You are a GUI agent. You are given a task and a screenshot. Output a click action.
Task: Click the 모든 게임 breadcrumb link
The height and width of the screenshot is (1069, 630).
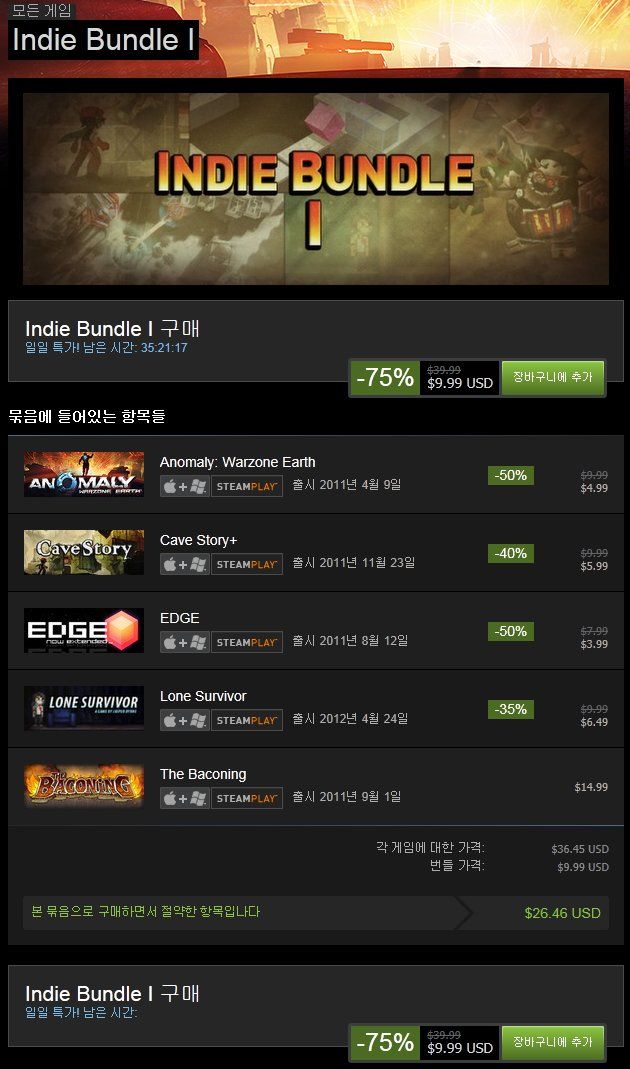click(x=42, y=10)
